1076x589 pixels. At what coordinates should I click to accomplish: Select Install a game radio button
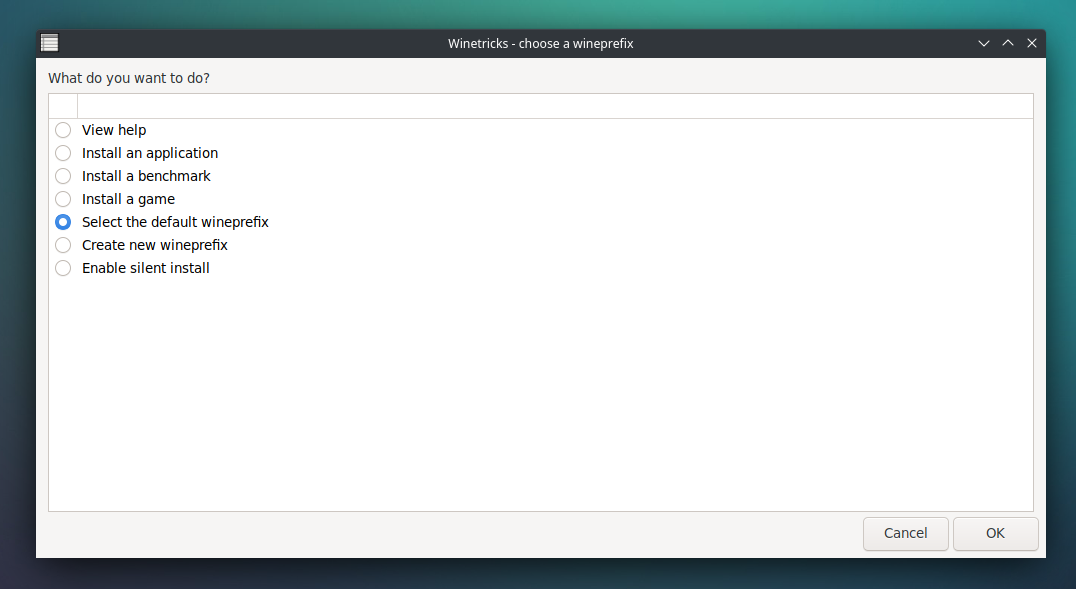point(63,199)
